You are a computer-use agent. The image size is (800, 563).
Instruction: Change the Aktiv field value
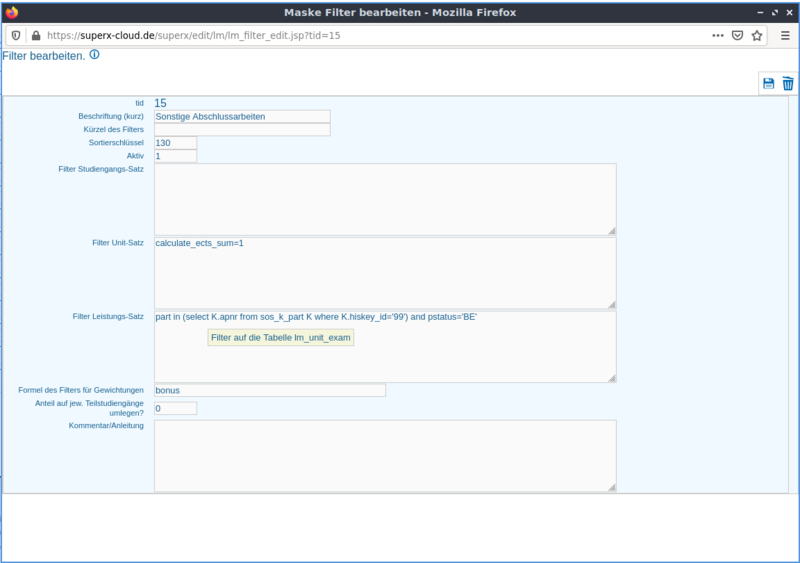coord(176,156)
